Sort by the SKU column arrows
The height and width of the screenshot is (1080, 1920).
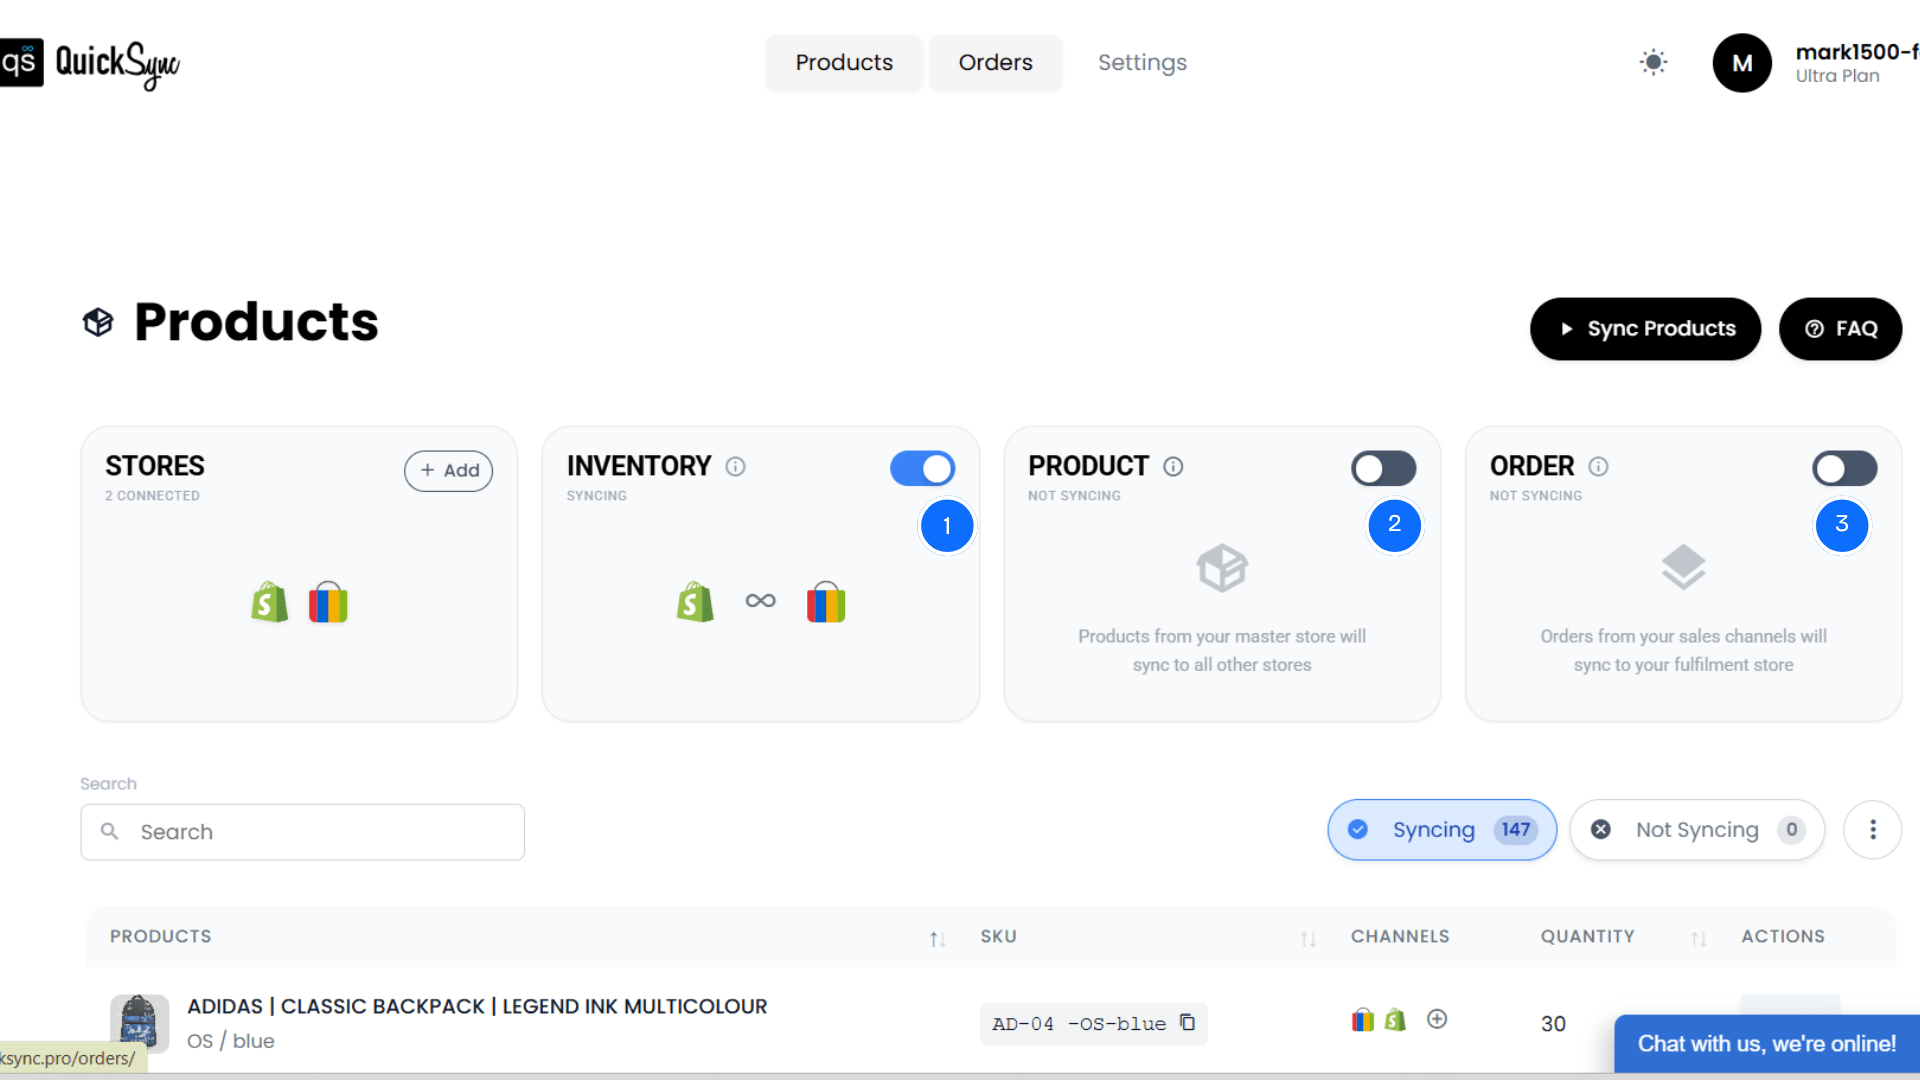point(1308,938)
